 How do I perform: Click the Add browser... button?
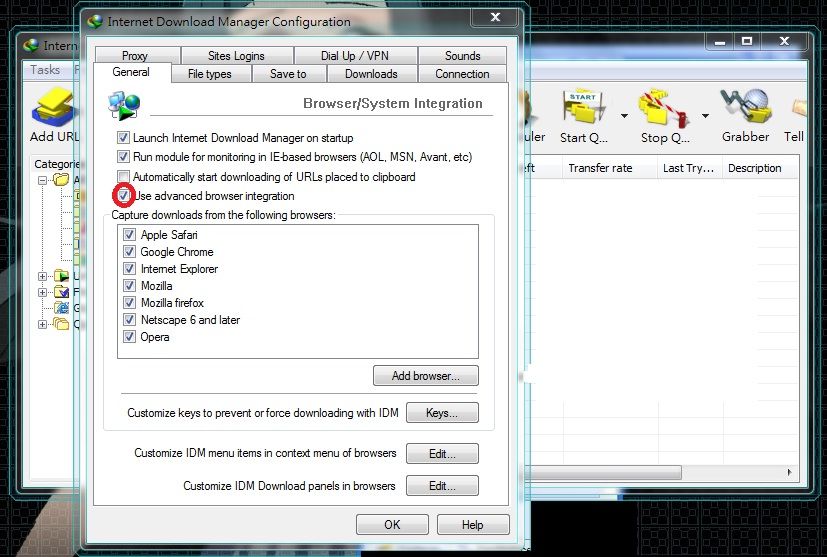[426, 376]
